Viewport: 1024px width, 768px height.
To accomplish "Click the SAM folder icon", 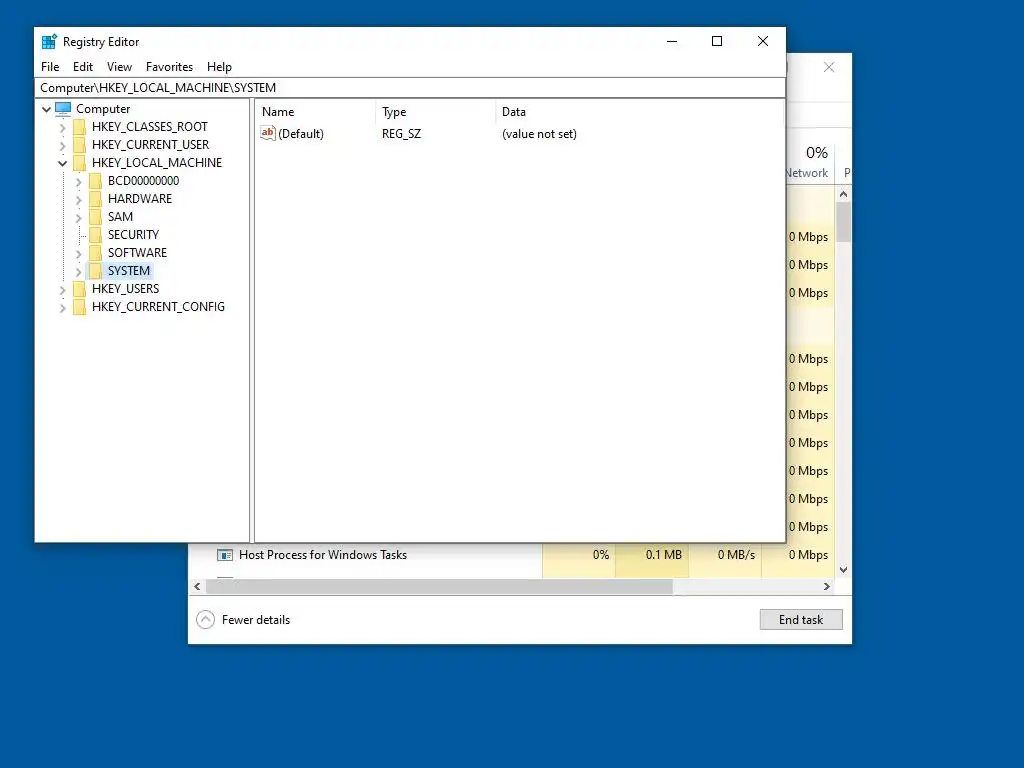I will tap(95, 217).
